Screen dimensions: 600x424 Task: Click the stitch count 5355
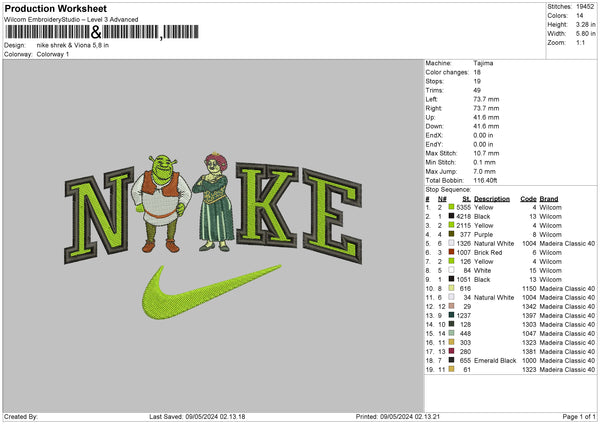[x=463, y=207]
